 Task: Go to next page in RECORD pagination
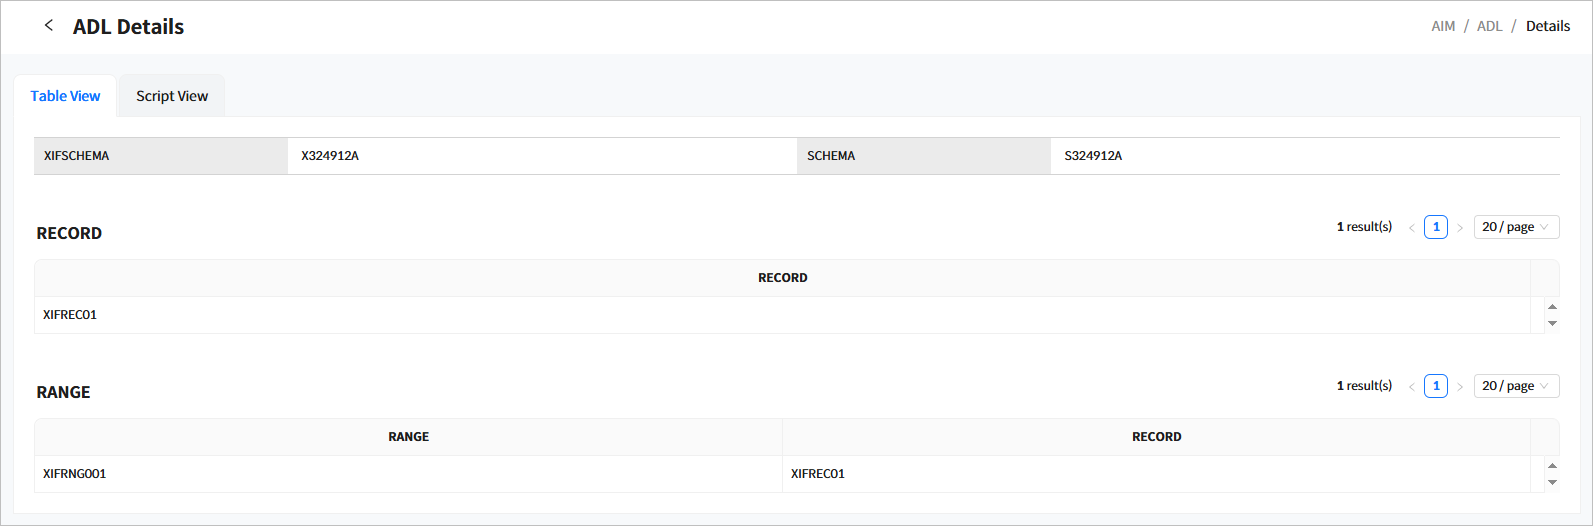pyautogui.click(x=1460, y=228)
